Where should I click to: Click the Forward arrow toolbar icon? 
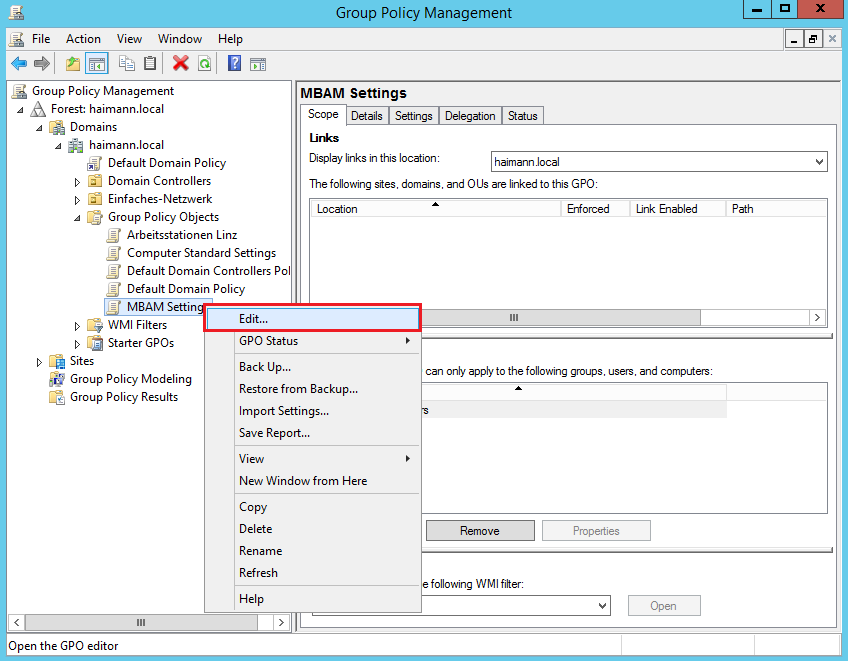click(42, 64)
